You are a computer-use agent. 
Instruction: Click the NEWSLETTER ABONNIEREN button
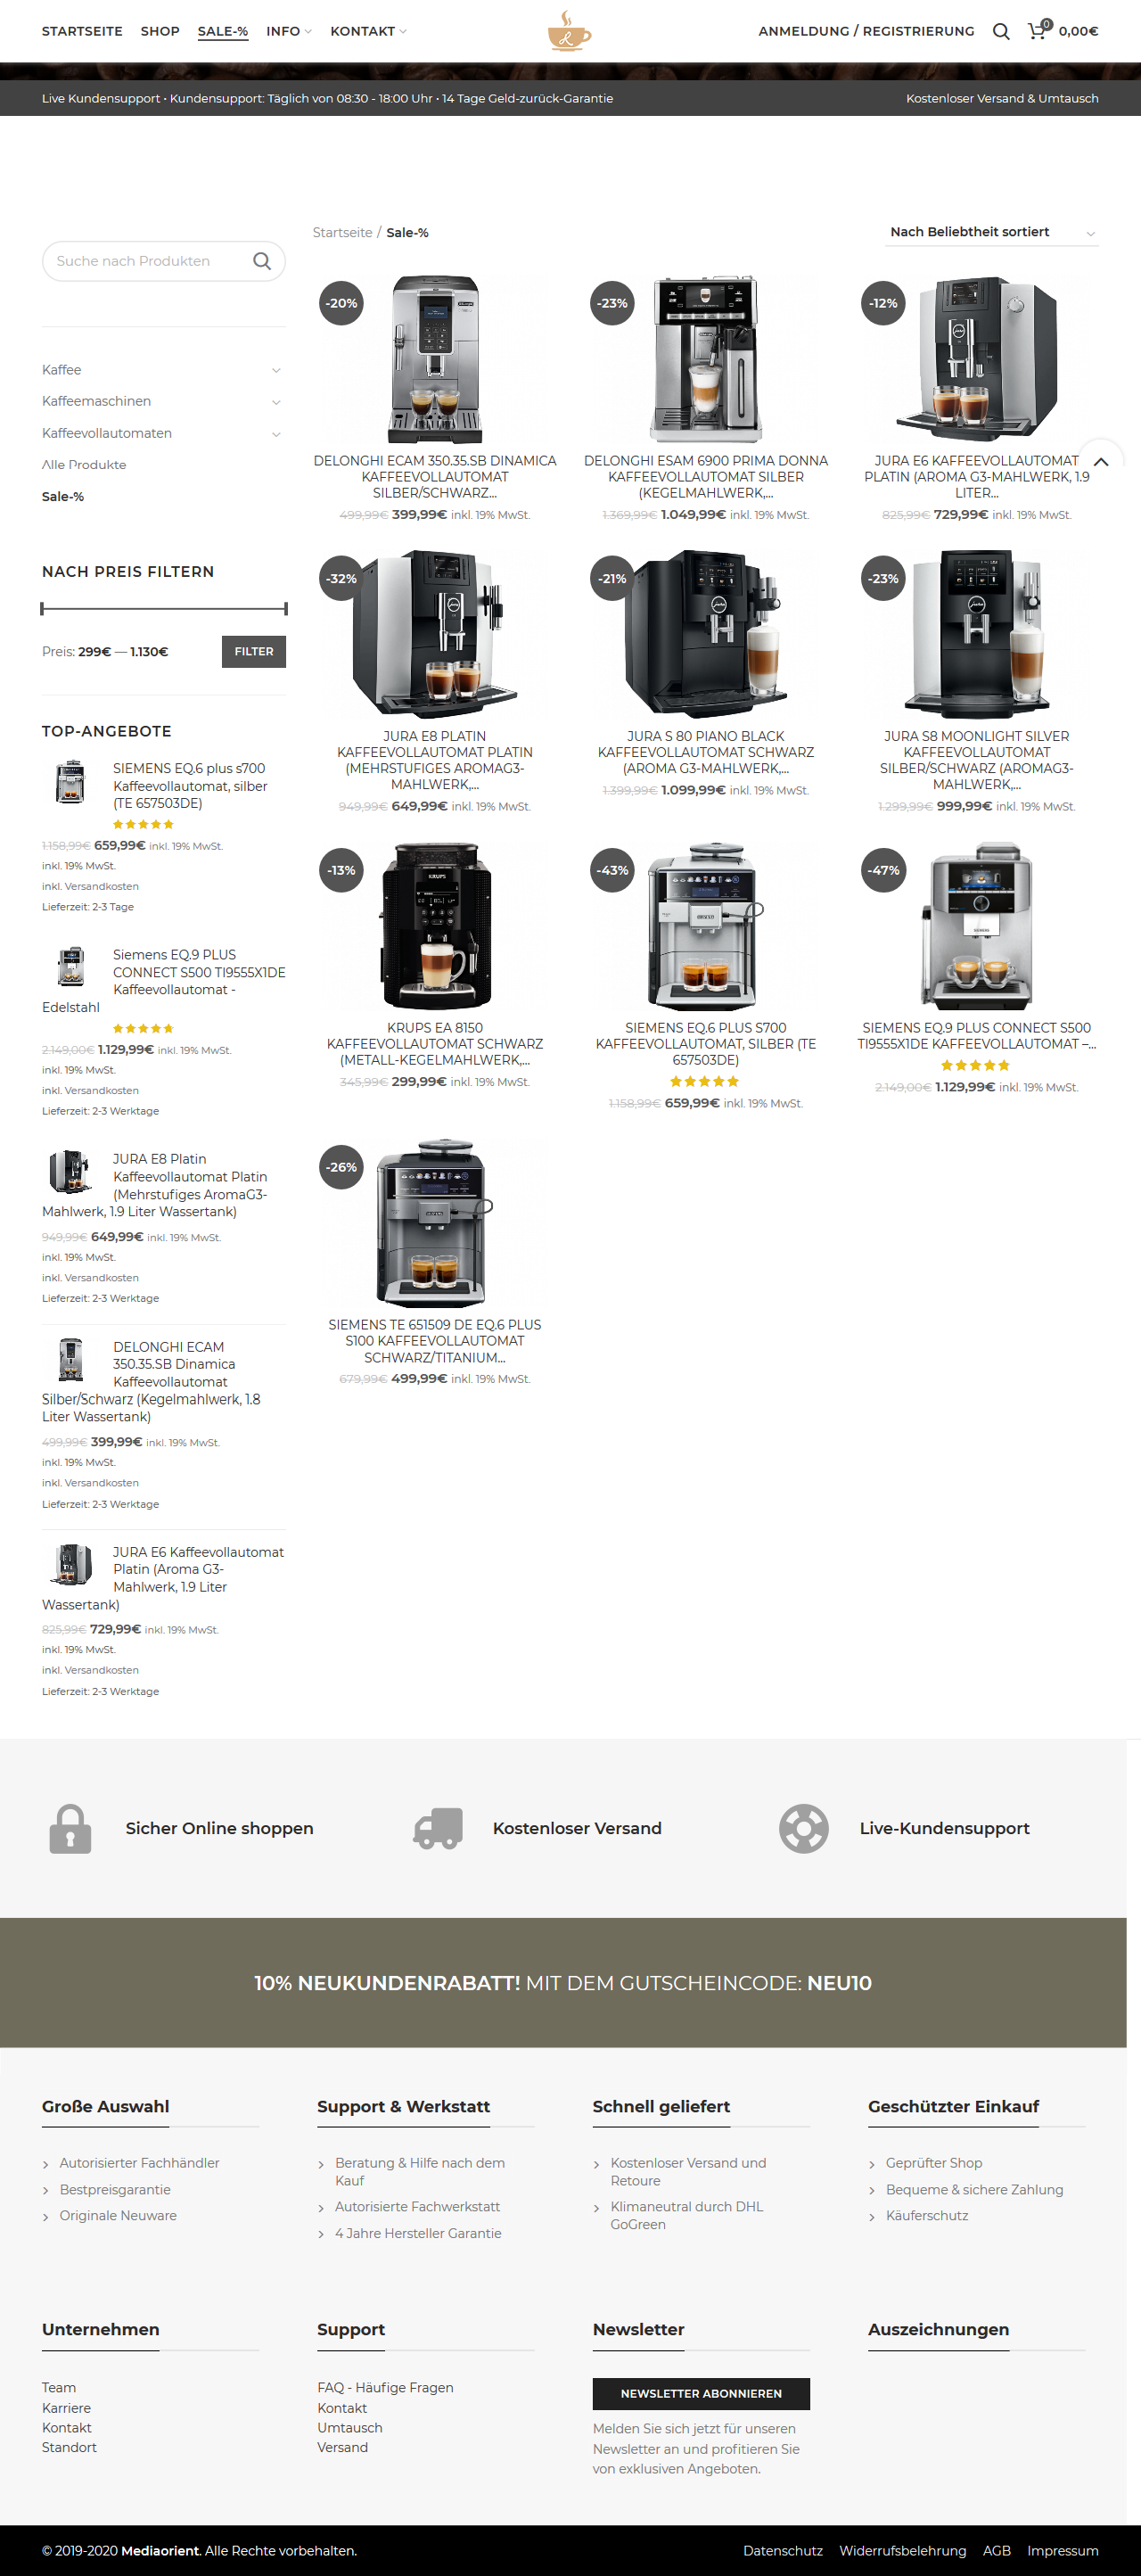coord(701,2393)
